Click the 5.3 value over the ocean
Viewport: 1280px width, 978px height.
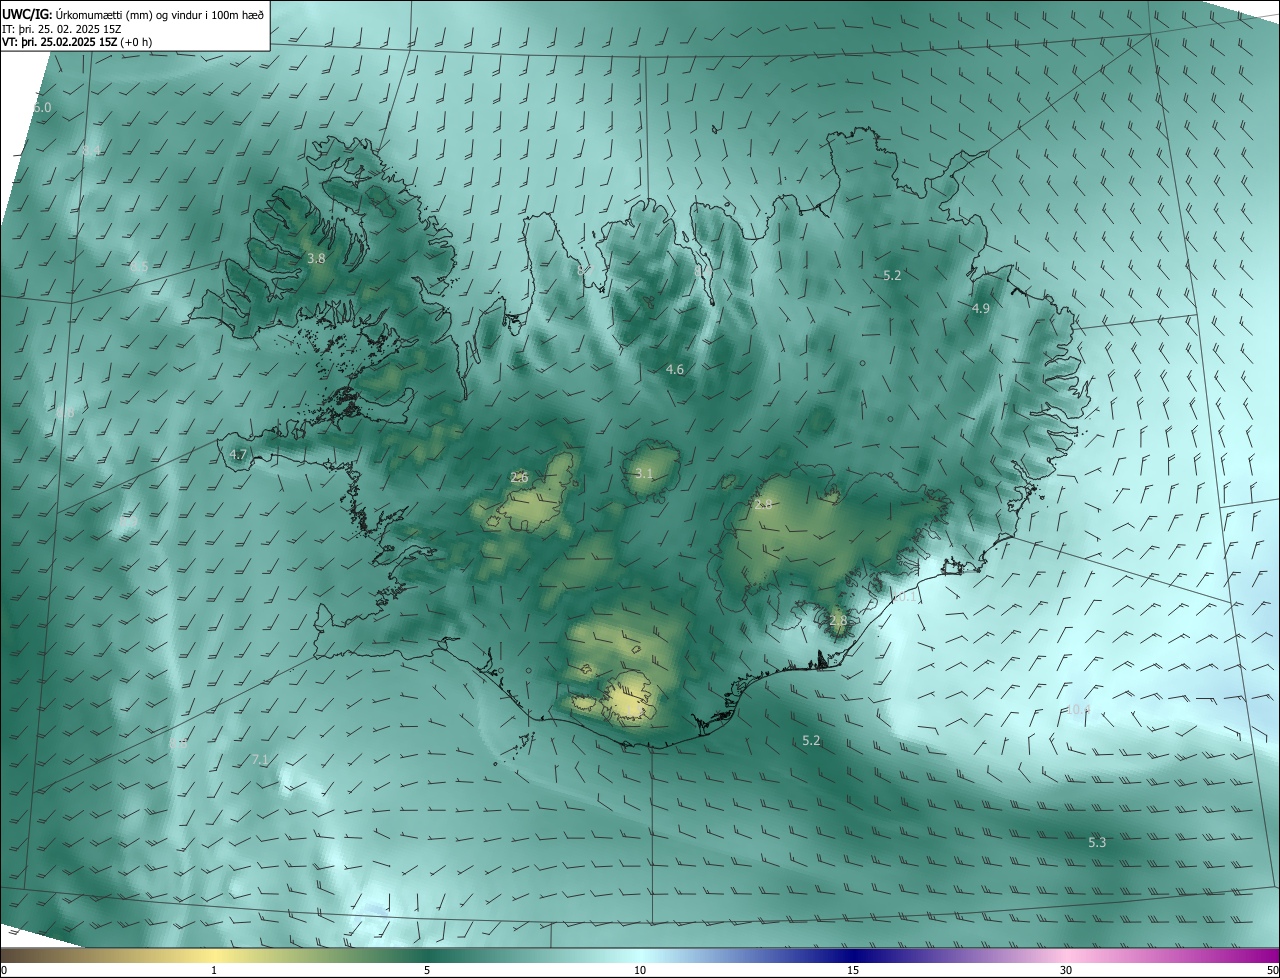(x=1097, y=842)
